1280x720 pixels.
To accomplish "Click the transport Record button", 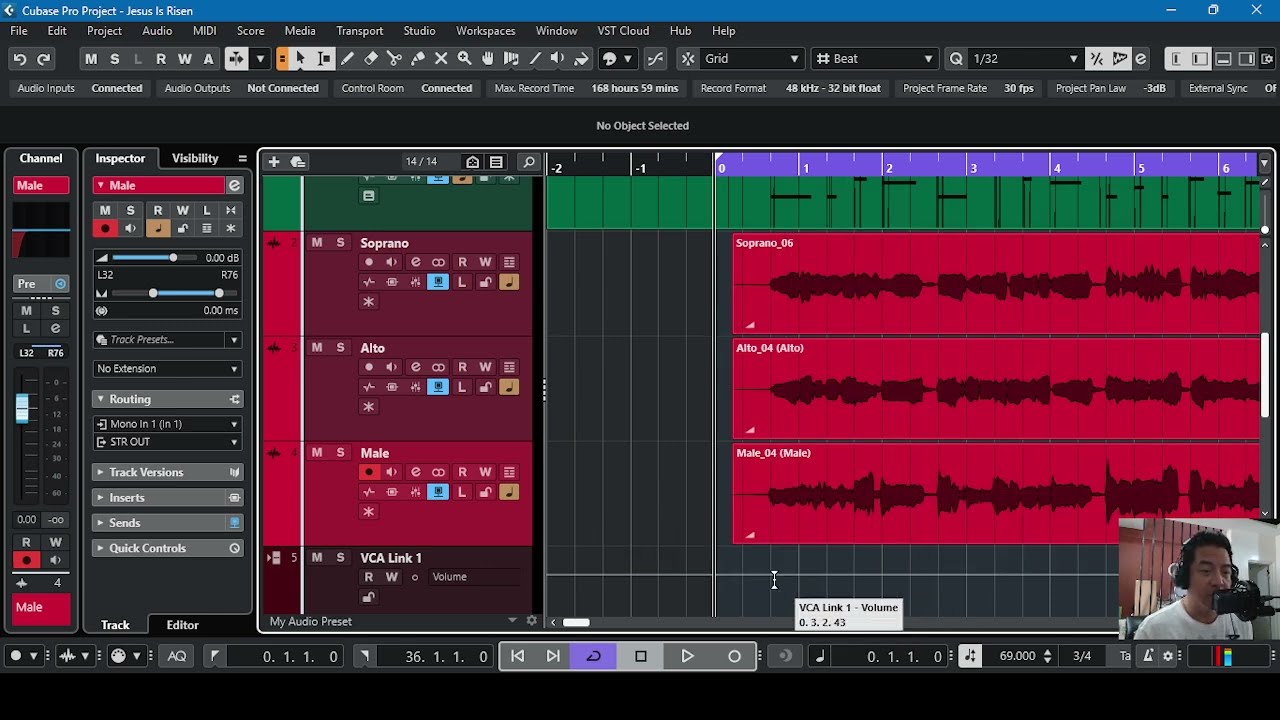I will click(735, 656).
